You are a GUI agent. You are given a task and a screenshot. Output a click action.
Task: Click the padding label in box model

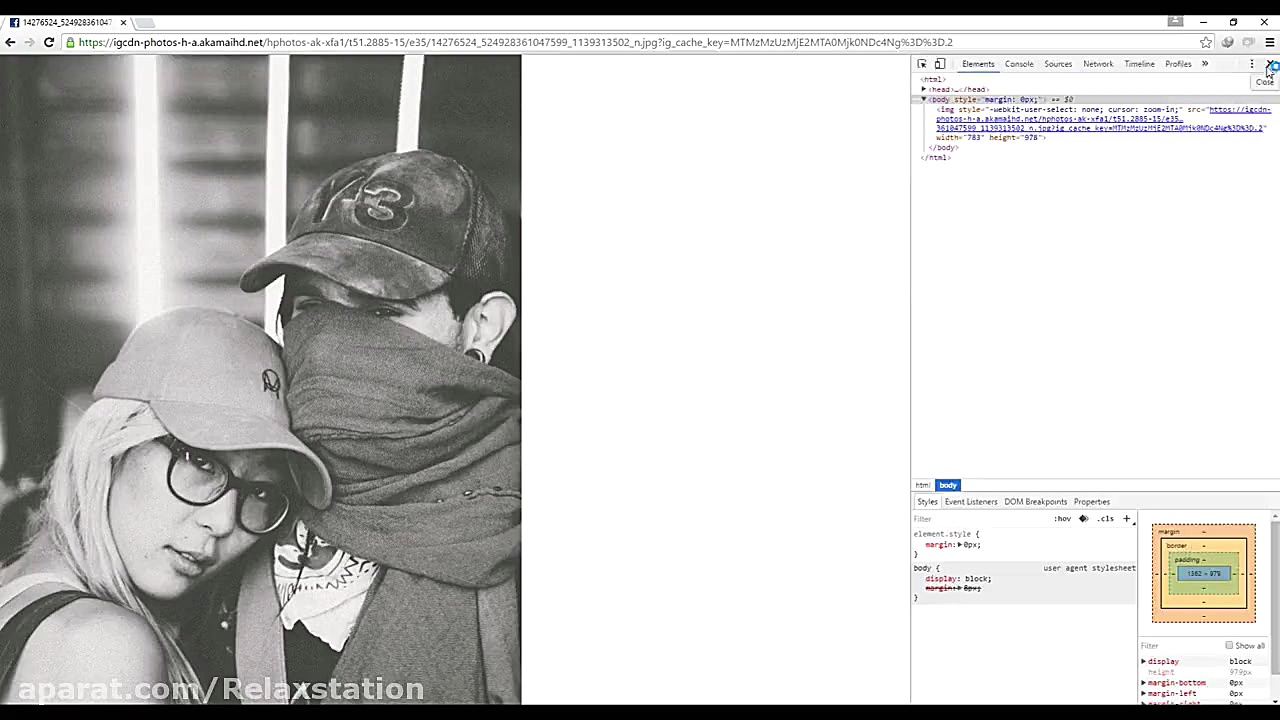pyautogui.click(x=1189, y=560)
